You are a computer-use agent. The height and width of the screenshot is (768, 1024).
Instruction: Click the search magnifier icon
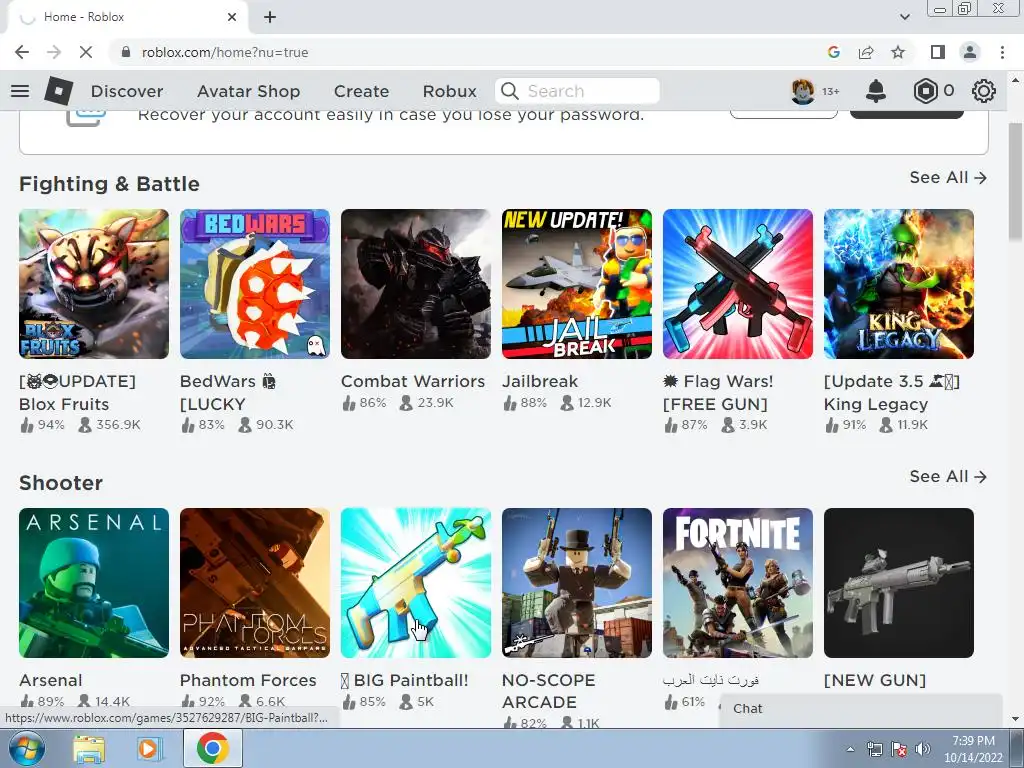[509, 91]
